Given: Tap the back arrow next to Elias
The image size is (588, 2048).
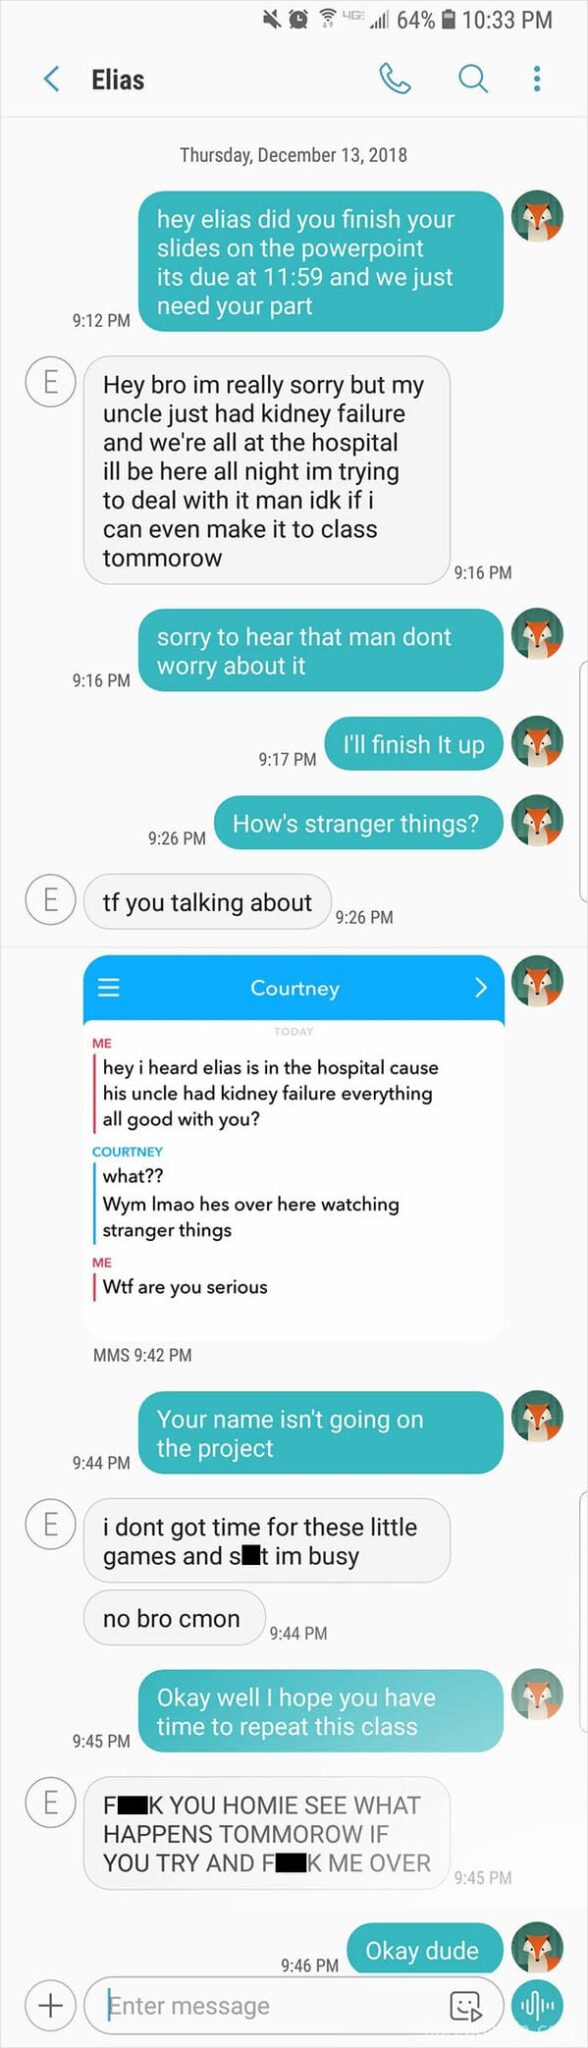Looking at the screenshot, I should 51,79.
